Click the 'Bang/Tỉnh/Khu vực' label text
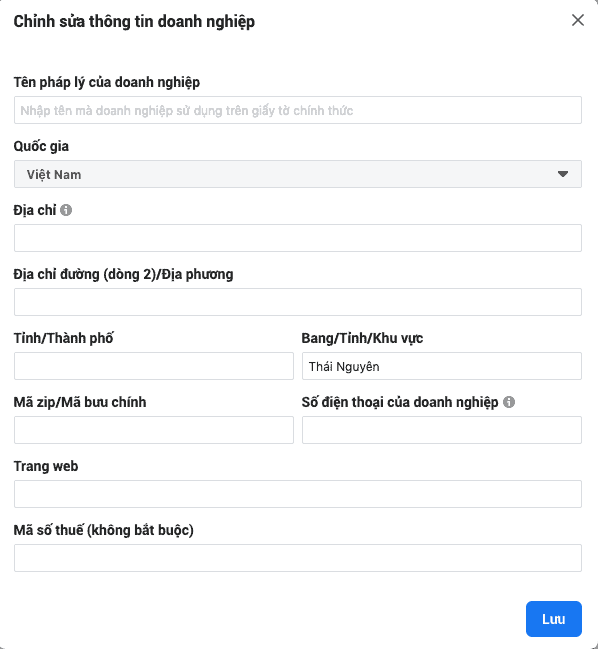The height and width of the screenshot is (649, 598). 362,338
